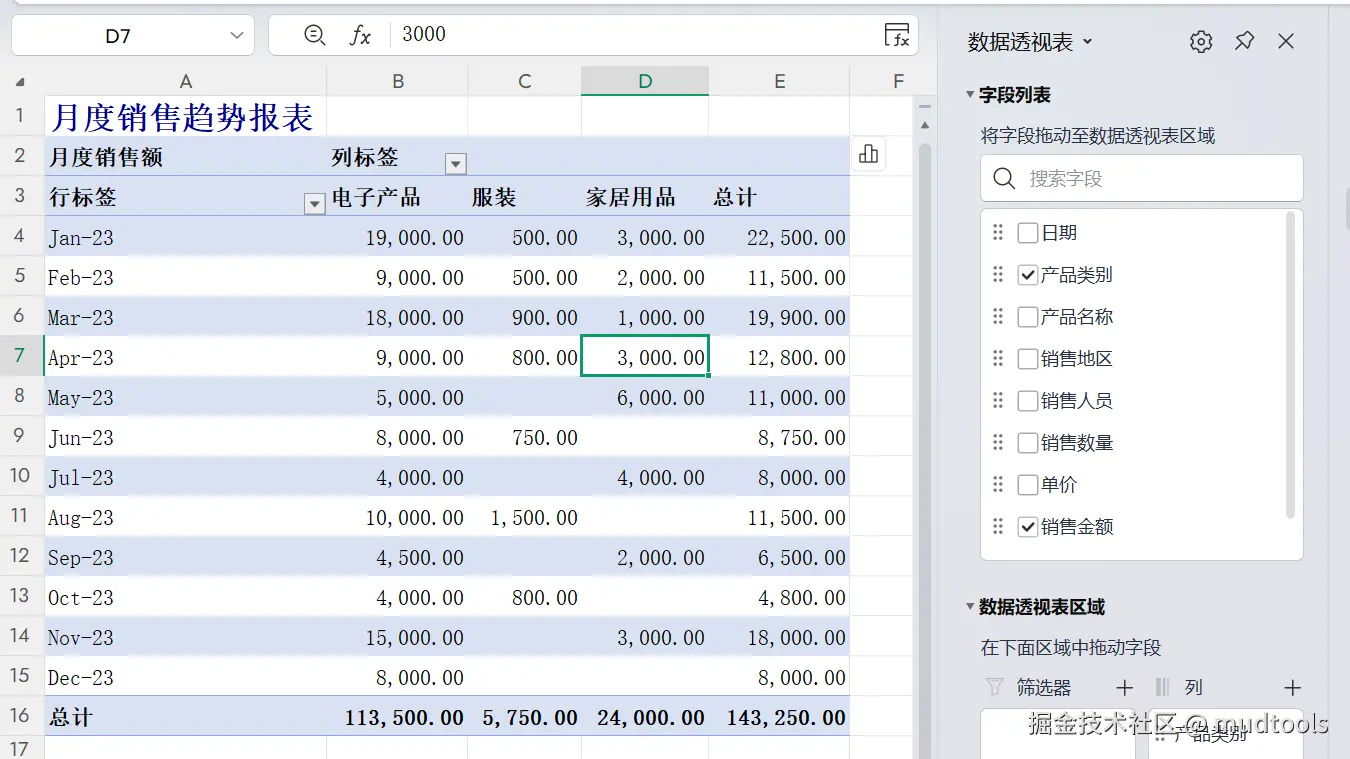Uncheck the 销售金额 field checkbox
Screen dimensions: 1350x759
pos(1027,527)
